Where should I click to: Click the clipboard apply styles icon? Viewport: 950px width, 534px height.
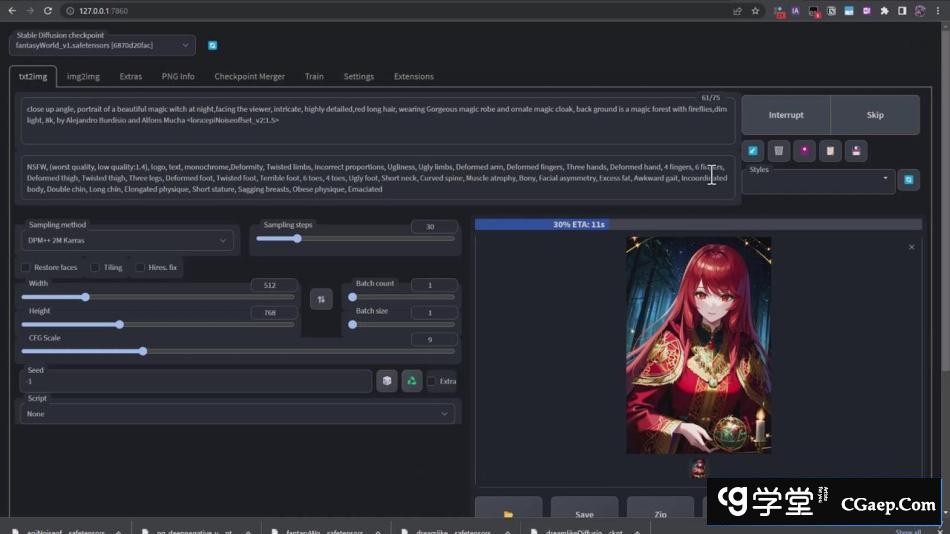click(830, 151)
